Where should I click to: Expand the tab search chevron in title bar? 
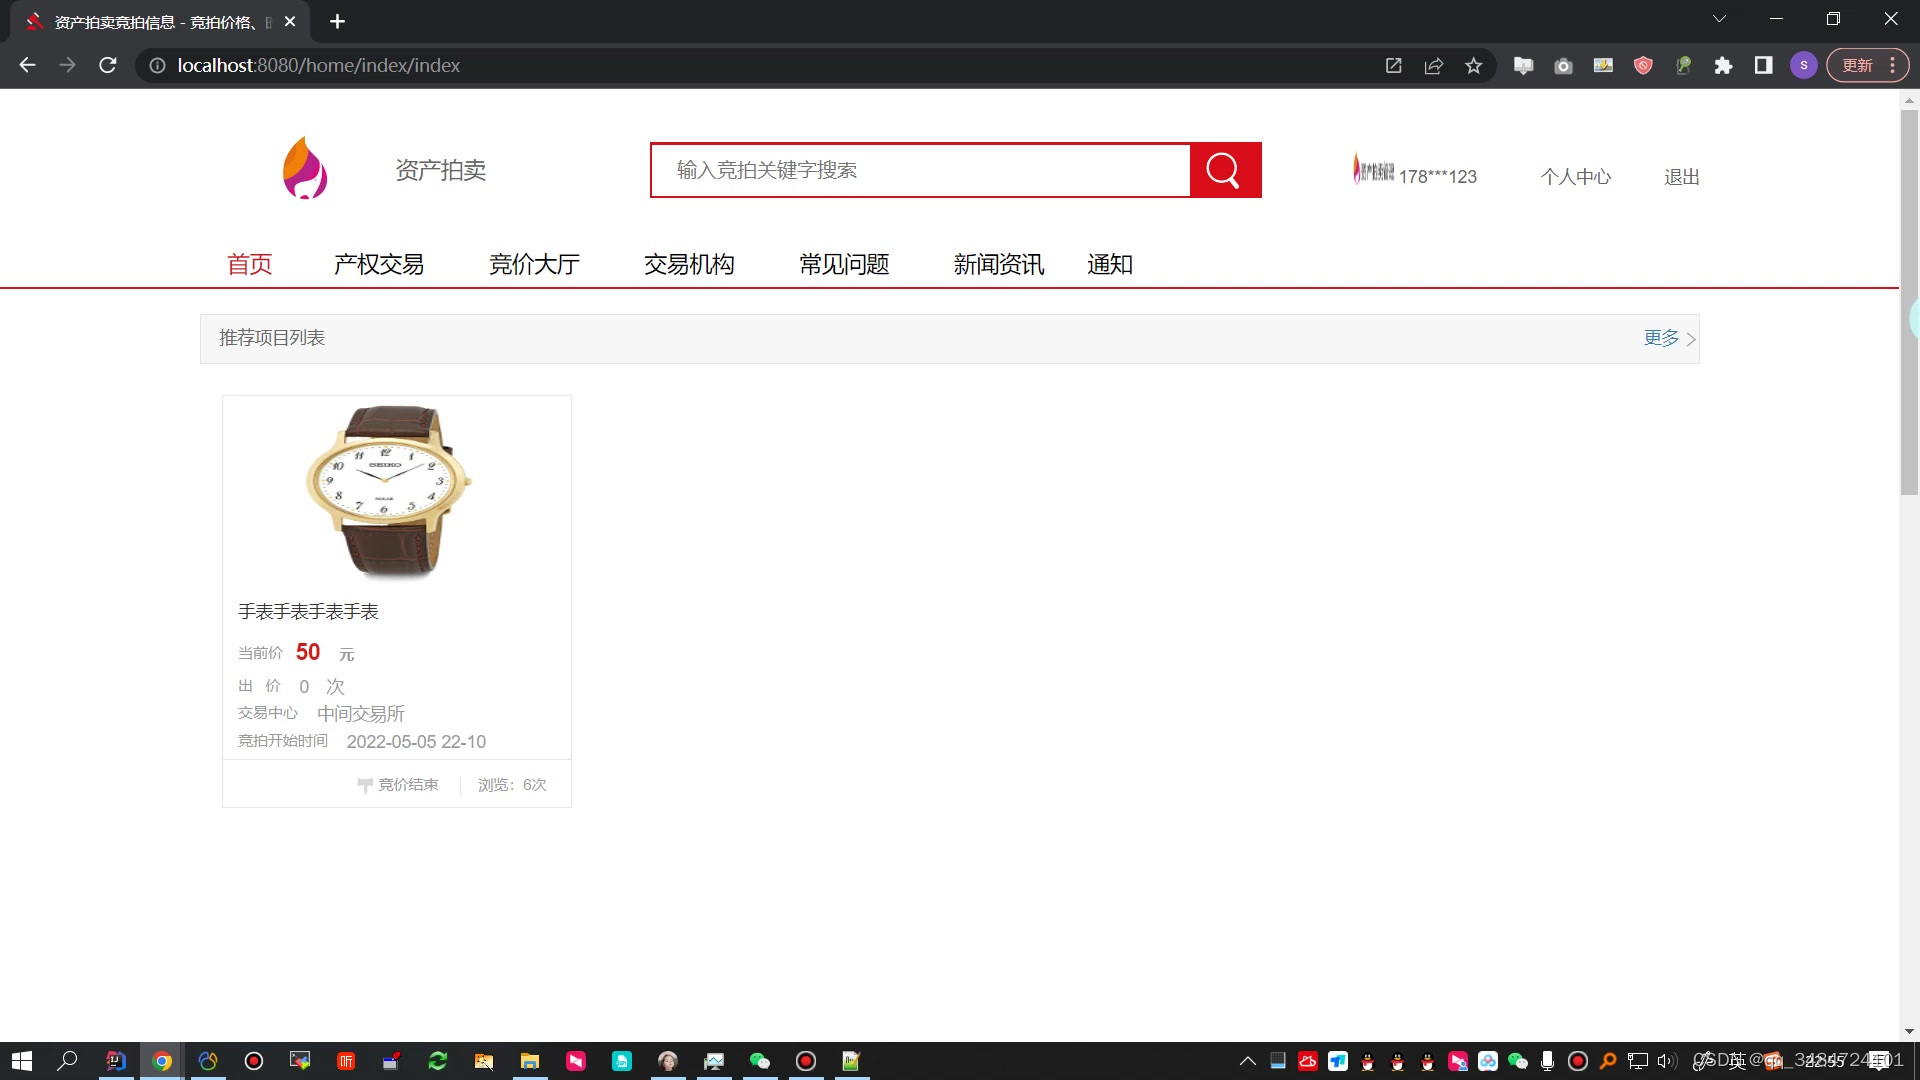tap(1719, 19)
